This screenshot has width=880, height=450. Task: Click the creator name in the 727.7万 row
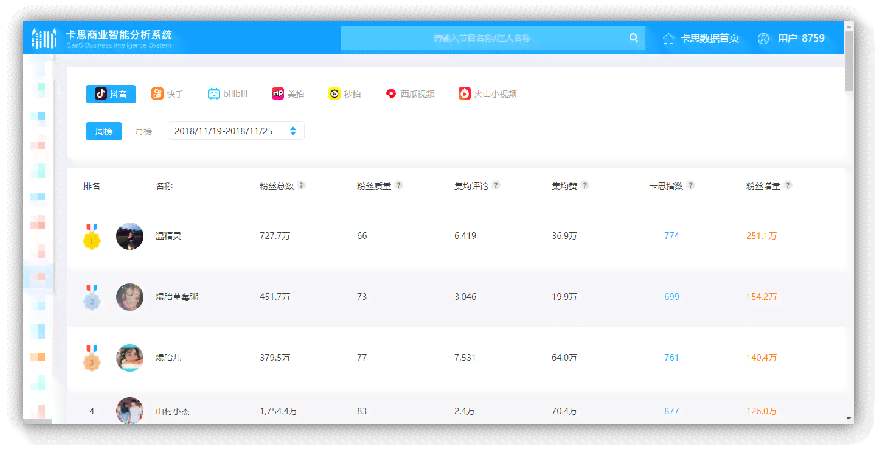click(168, 236)
